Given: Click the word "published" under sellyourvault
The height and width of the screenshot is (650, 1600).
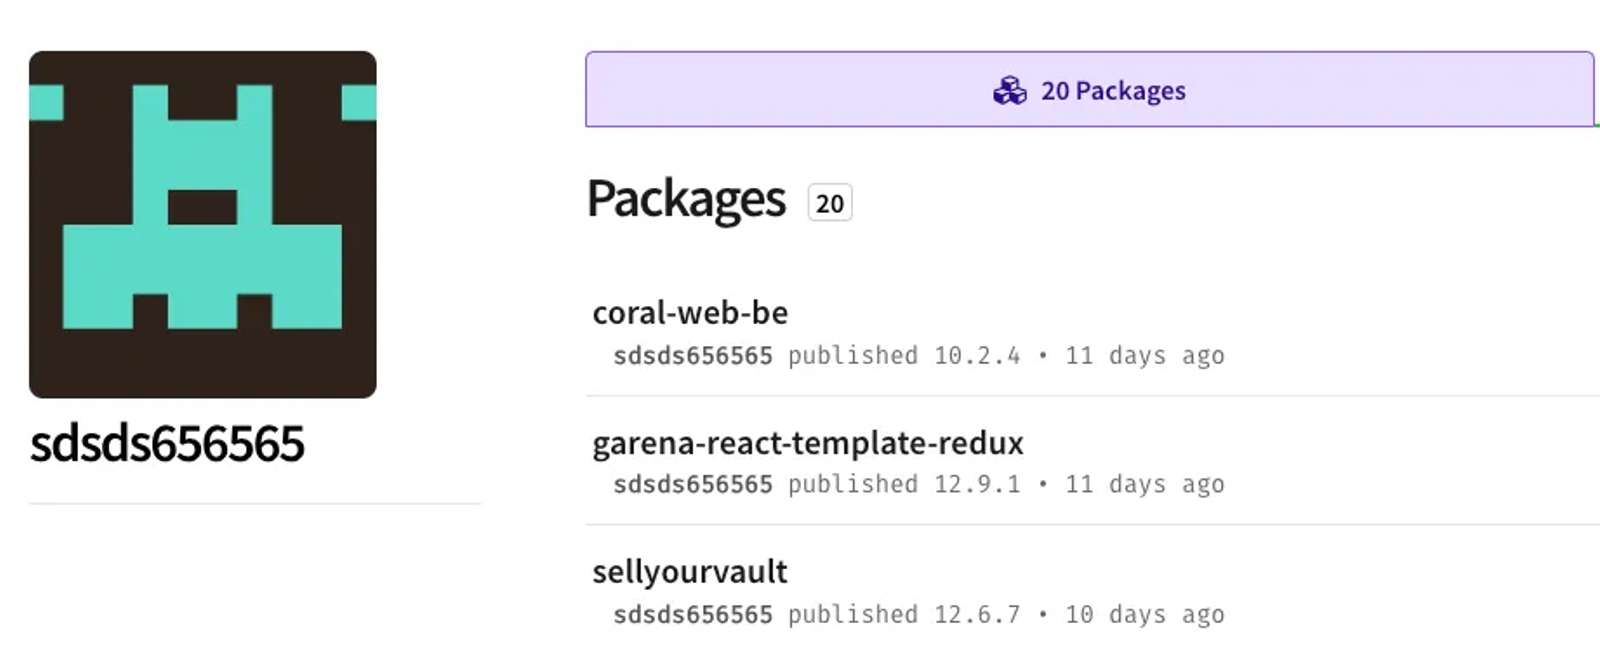Looking at the screenshot, I should coord(852,615).
